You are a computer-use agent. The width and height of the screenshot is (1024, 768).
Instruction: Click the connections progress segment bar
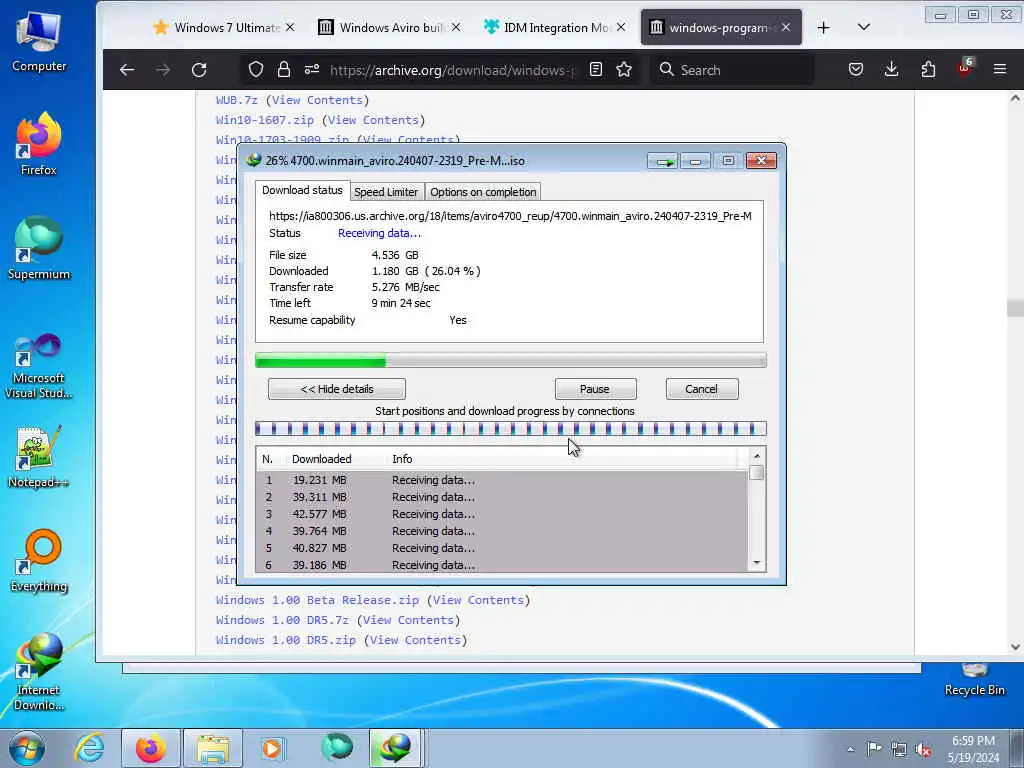[x=511, y=428]
